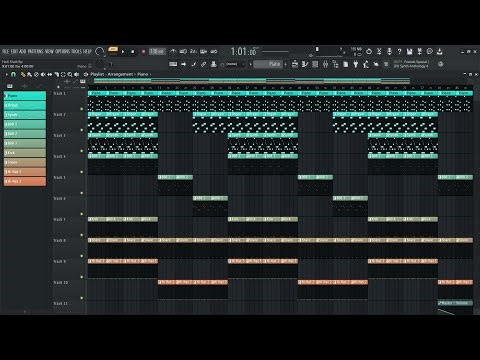Viewport: 480px width, 360px height.
Task: Select the paint brush tool in playlist
Action: coord(29,74)
